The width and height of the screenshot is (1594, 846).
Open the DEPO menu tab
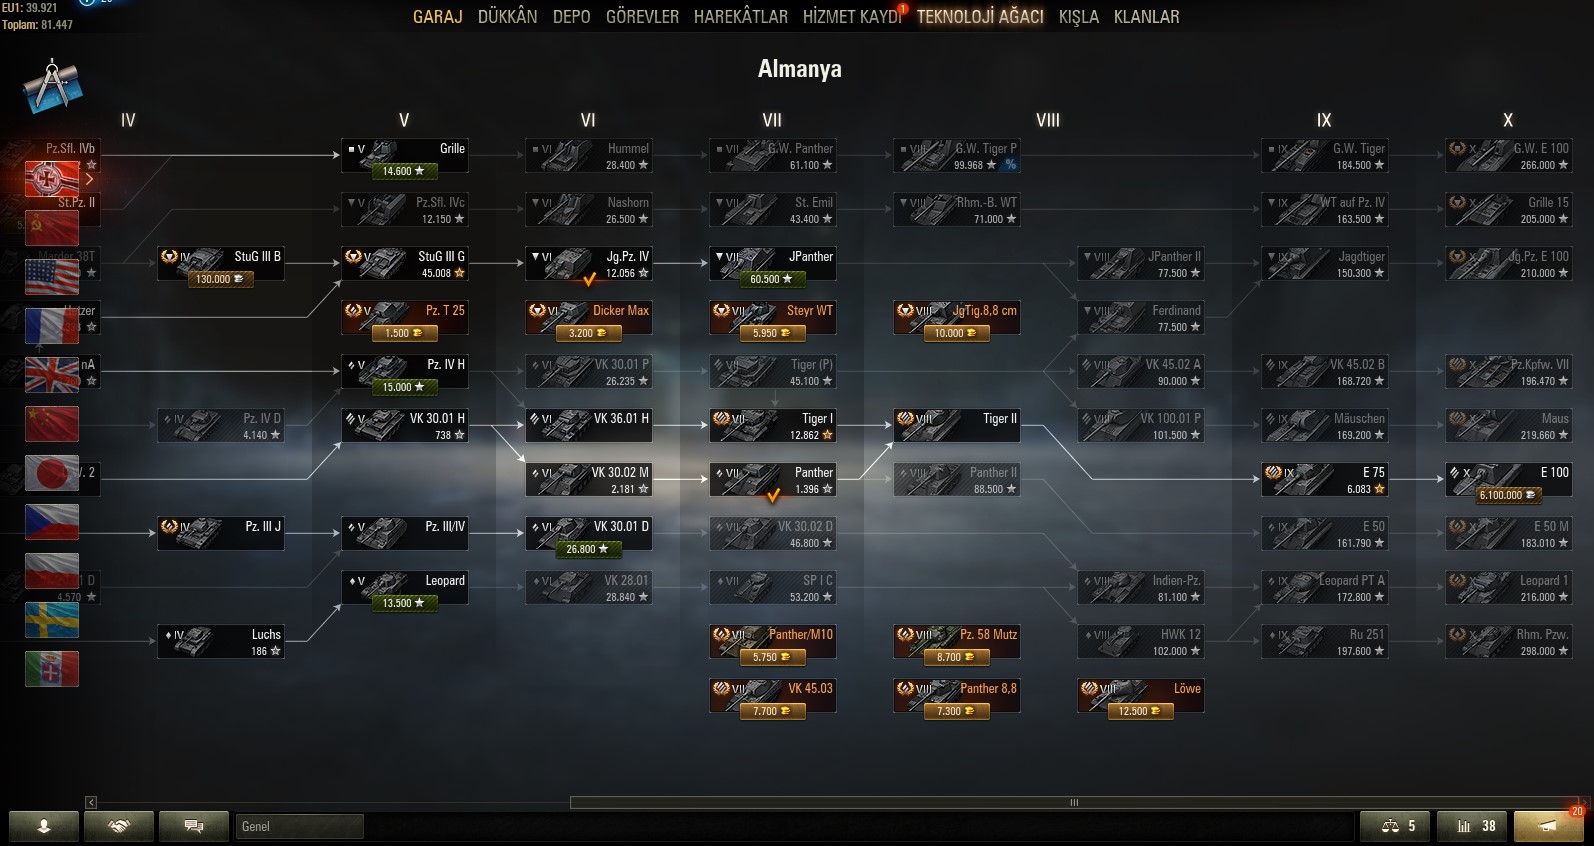[x=571, y=16]
